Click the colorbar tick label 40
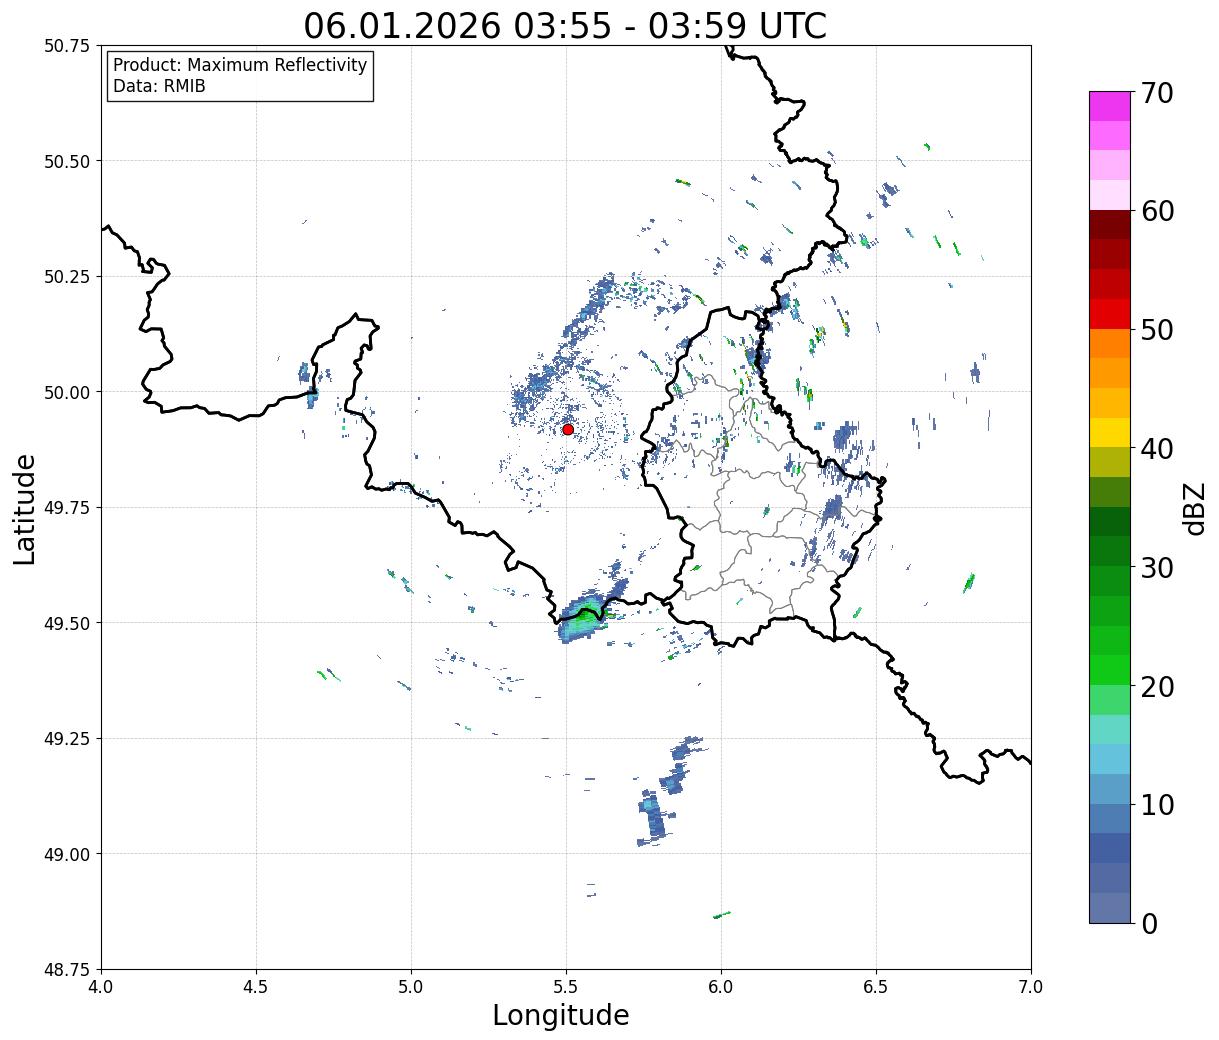This screenshot has height=1040, width=1219. click(x=1157, y=449)
